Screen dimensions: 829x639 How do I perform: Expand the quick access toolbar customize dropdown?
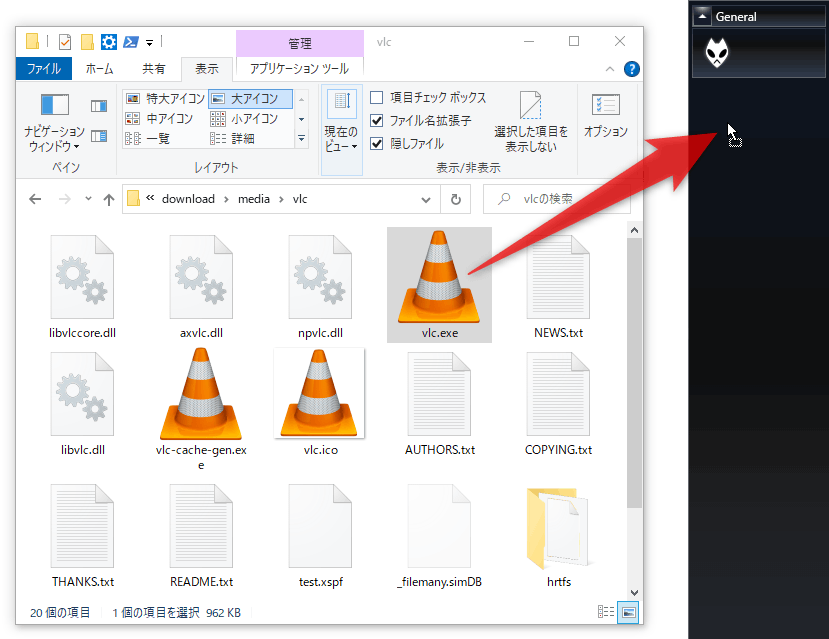tap(150, 42)
